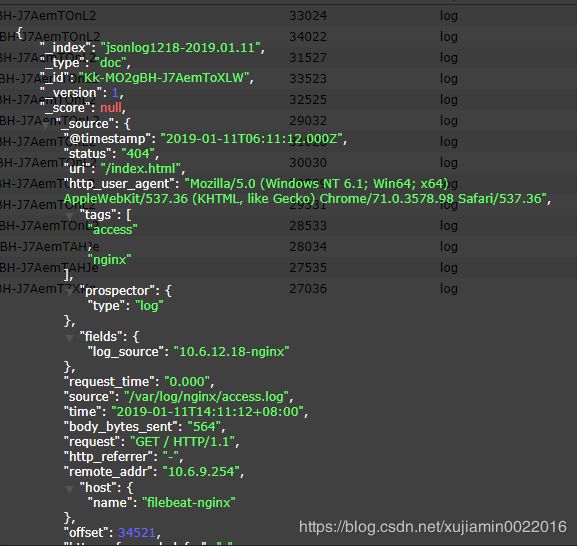The width and height of the screenshot is (577, 546).
Task: Click the time value 2019-01-11T14:11:12+08:00
Action: (x=208, y=412)
